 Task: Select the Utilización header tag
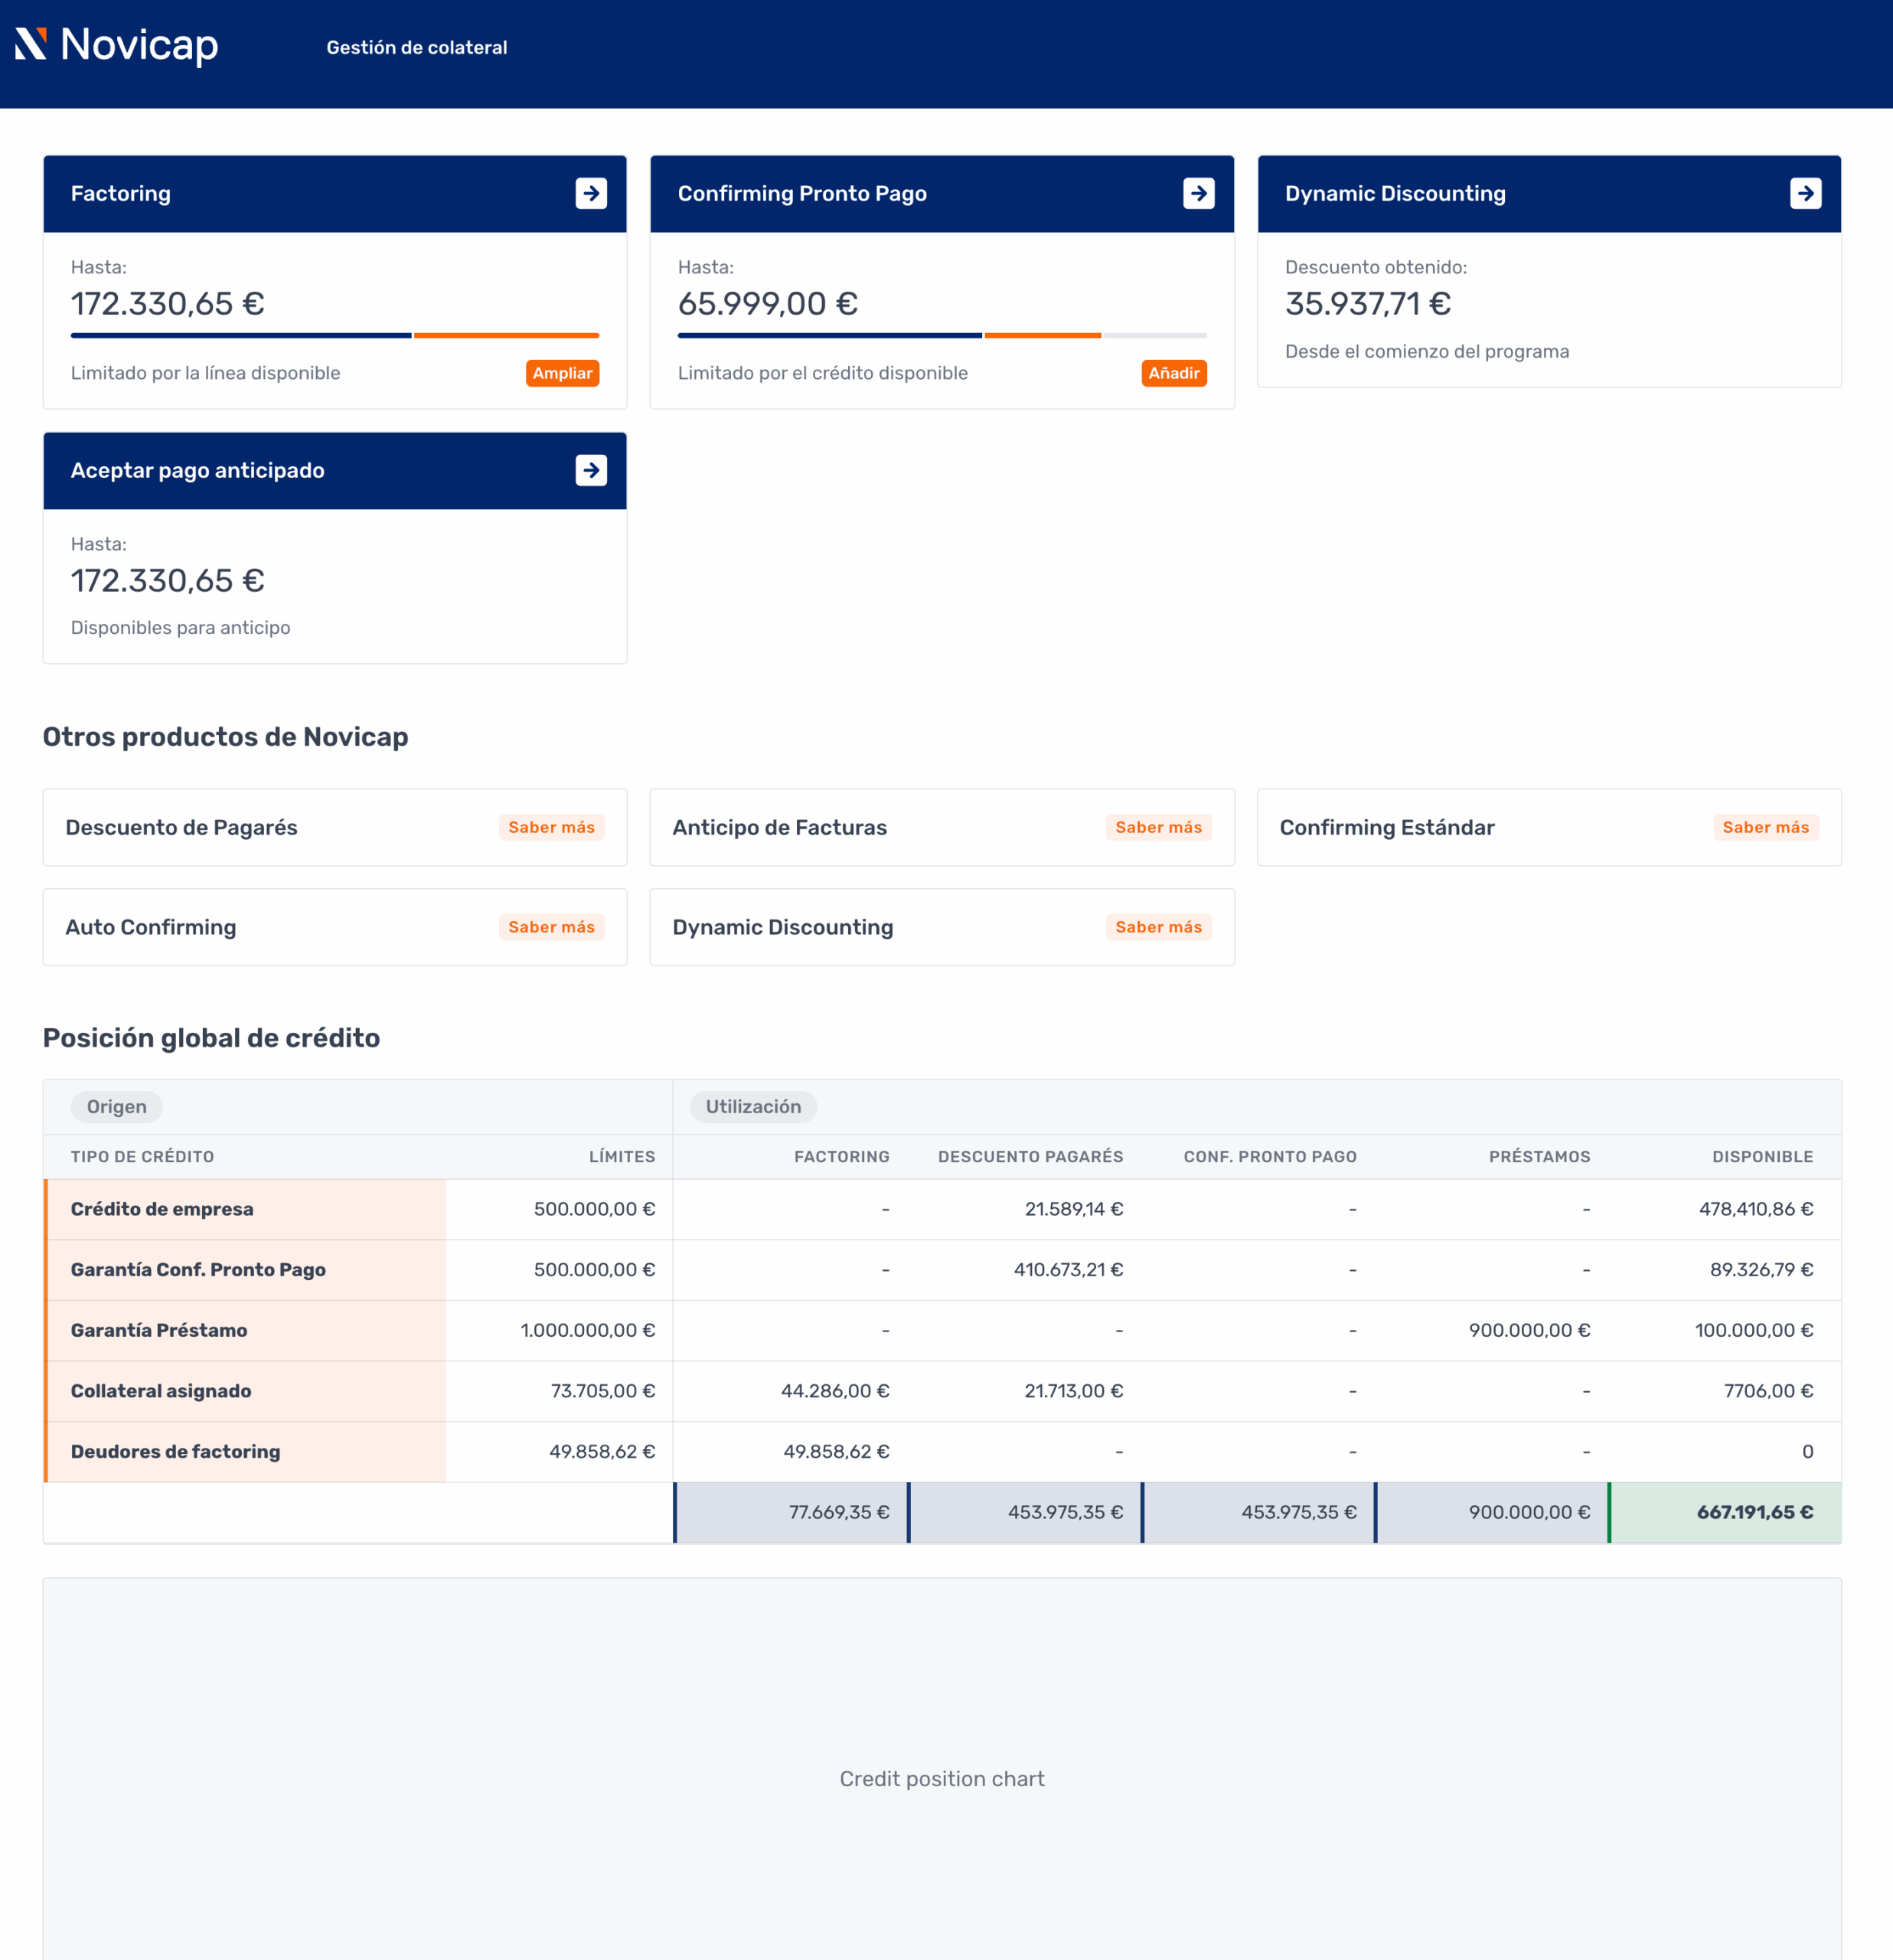(753, 1107)
